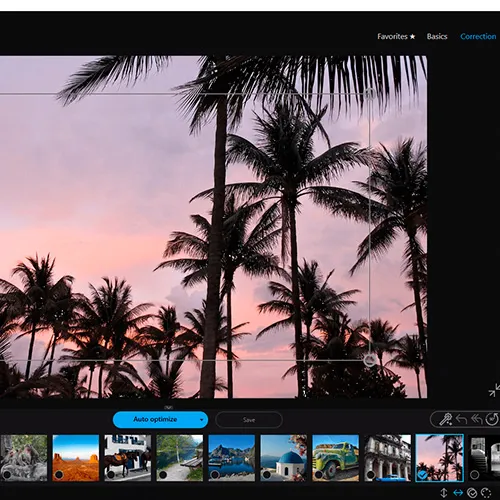Image resolution: width=500 pixels, height=500 pixels.
Task: Toggle selection circle on mountain lake thumbnail
Action: (215, 474)
